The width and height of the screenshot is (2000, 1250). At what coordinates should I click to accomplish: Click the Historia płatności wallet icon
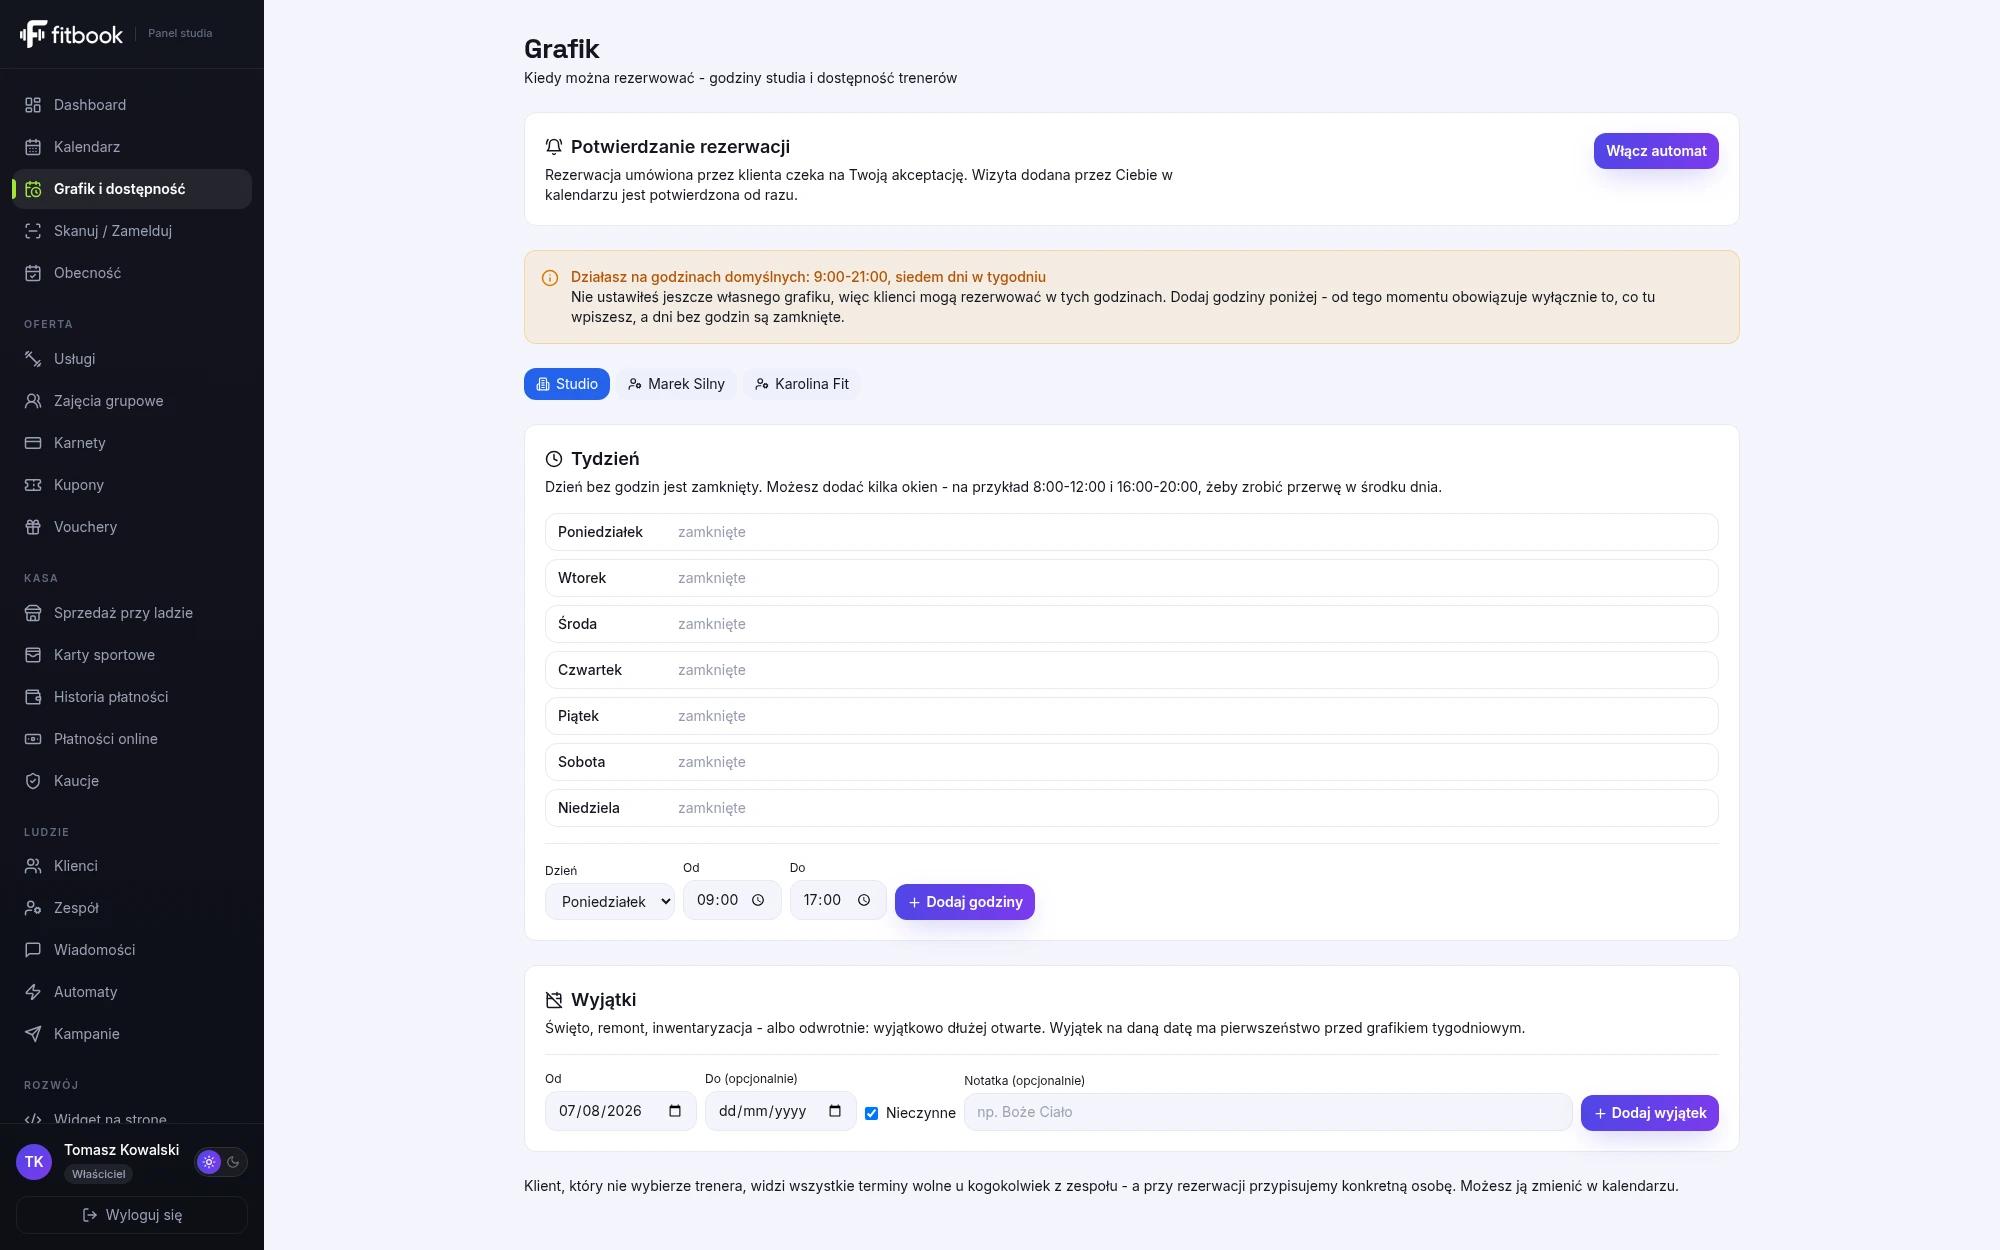tap(33, 697)
